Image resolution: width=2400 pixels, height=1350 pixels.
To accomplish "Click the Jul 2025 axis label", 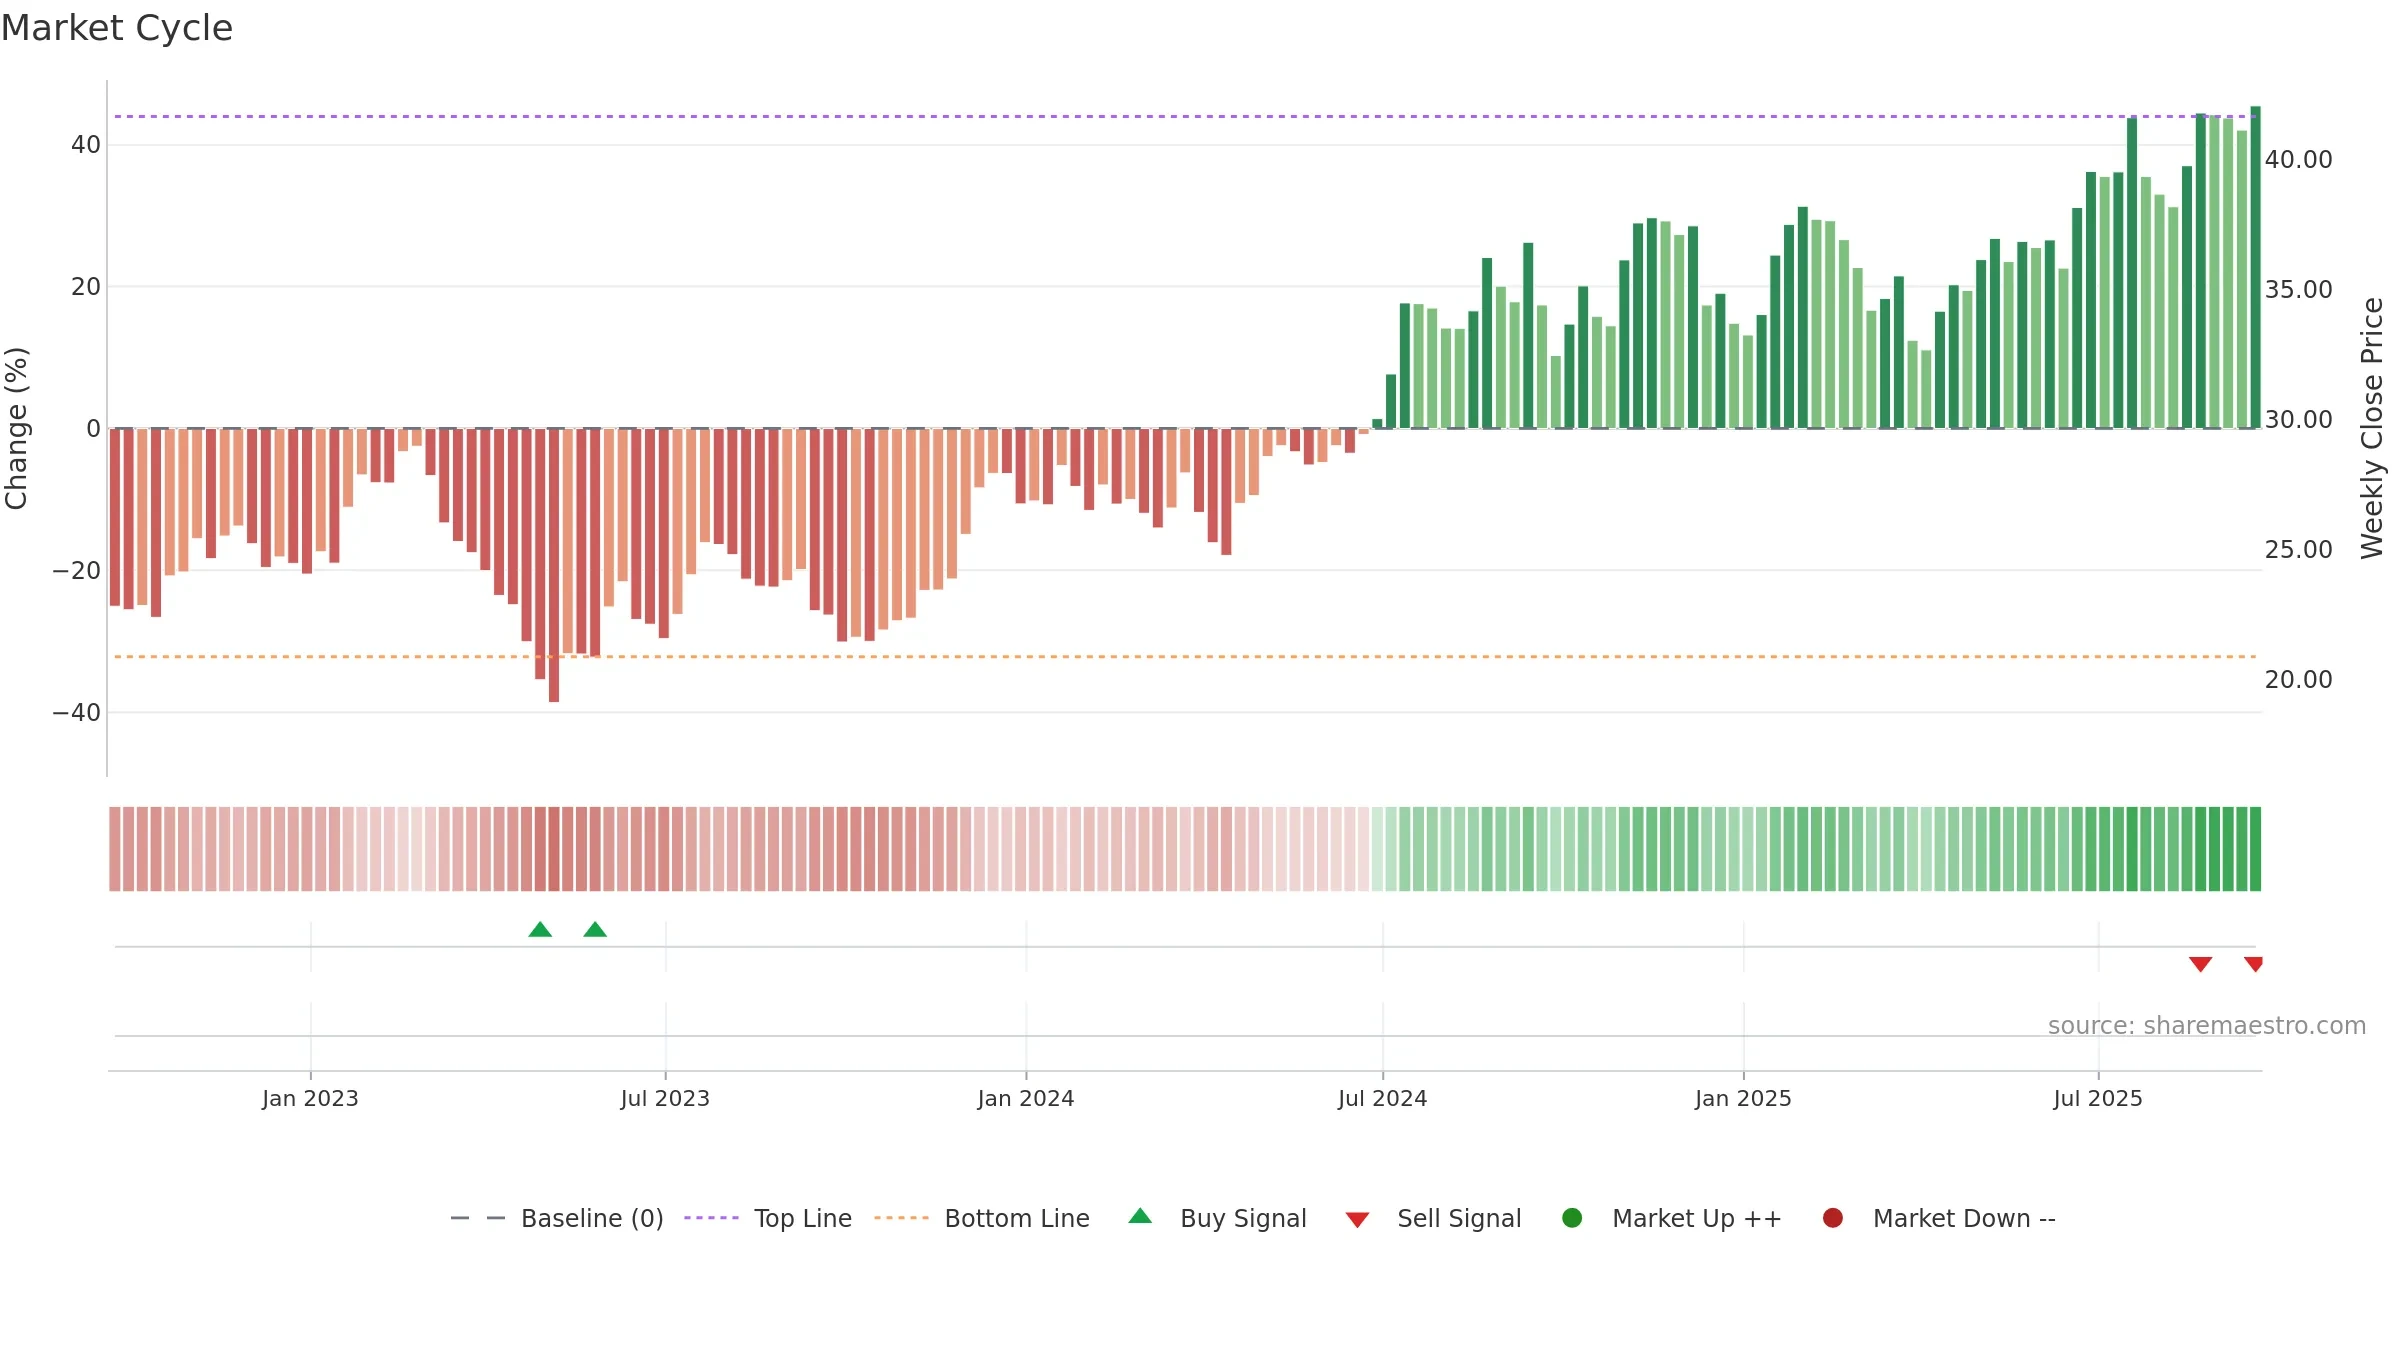I will pyautogui.click(x=2098, y=1098).
